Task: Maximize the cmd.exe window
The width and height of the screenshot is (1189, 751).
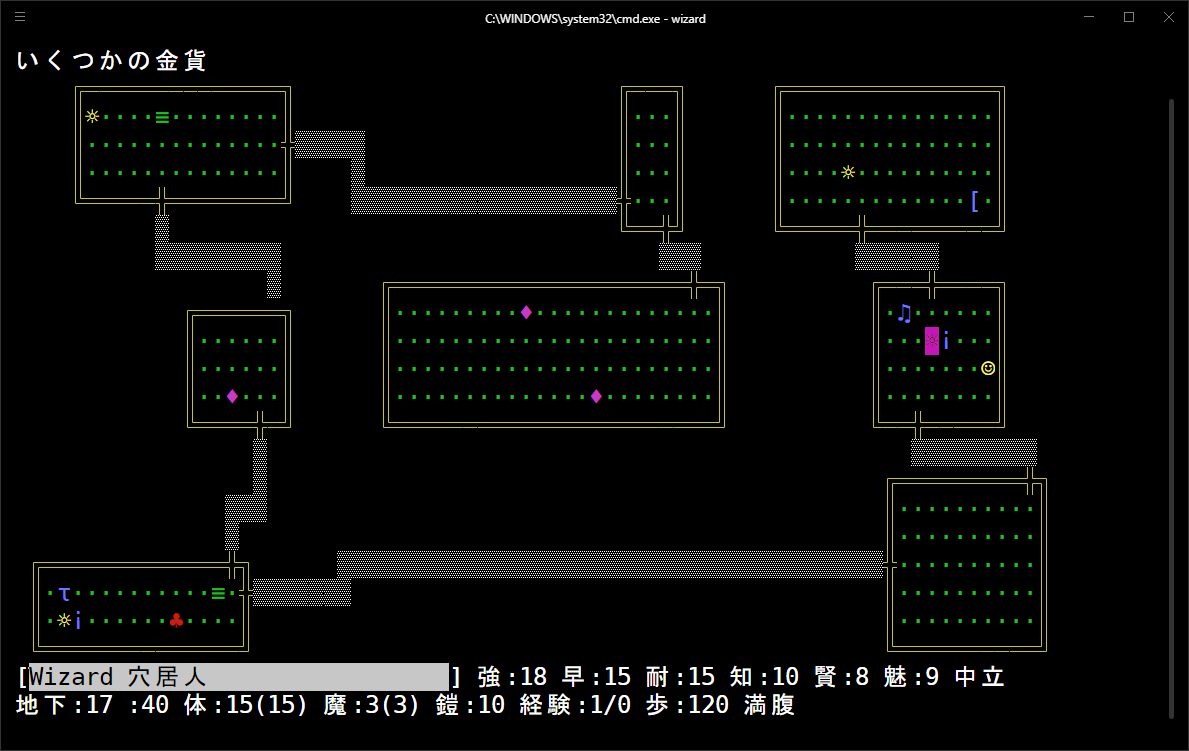Action: [x=1129, y=17]
